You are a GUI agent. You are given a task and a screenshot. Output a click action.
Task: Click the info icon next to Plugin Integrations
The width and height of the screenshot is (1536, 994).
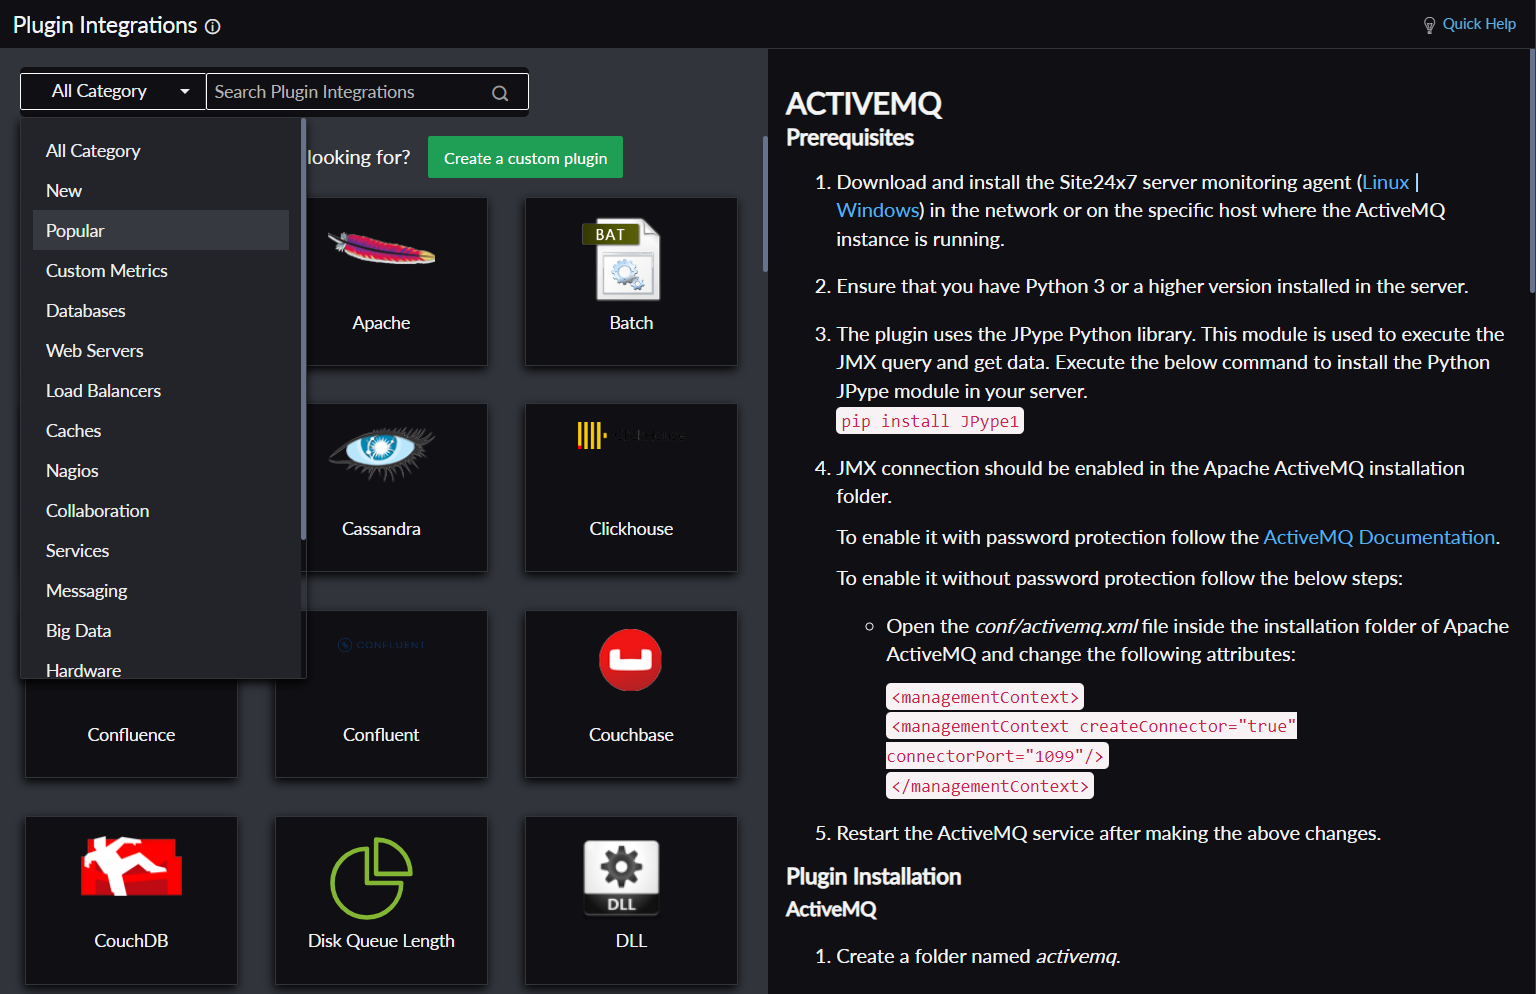tap(213, 27)
